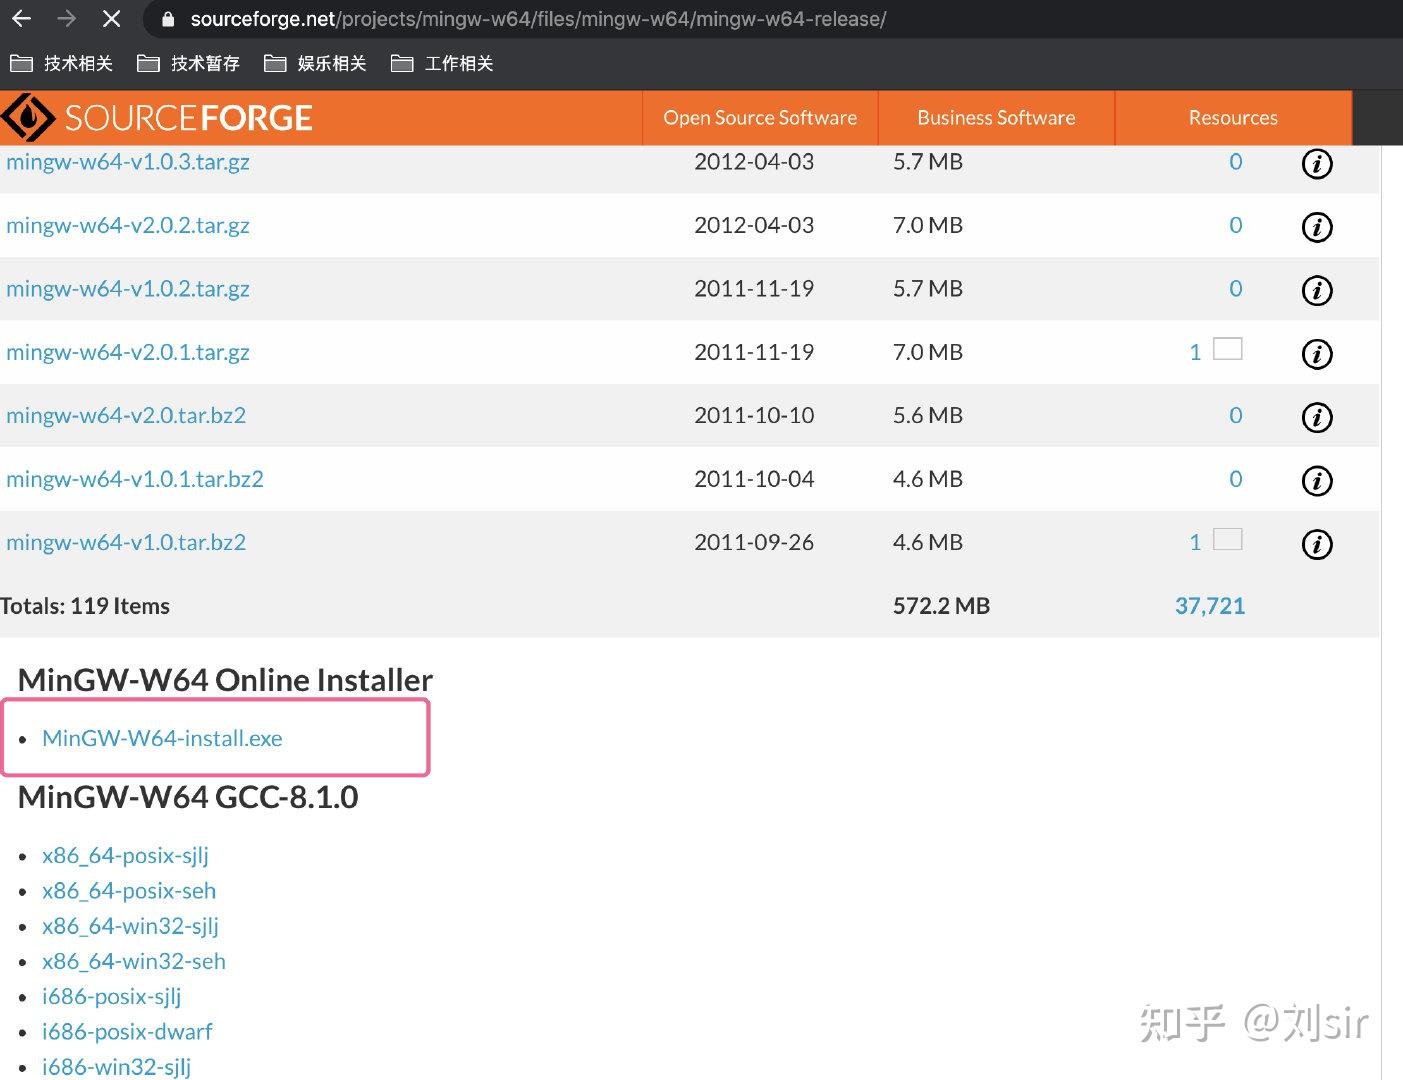Open the Business Software menu
1403x1080 pixels.
coord(995,117)
